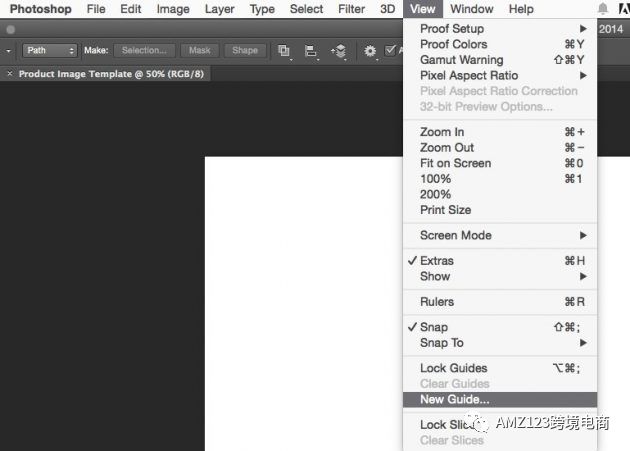Open the Path mode dropdown
This screenshot has height=451, width=630.
click(x=49, y=50)
